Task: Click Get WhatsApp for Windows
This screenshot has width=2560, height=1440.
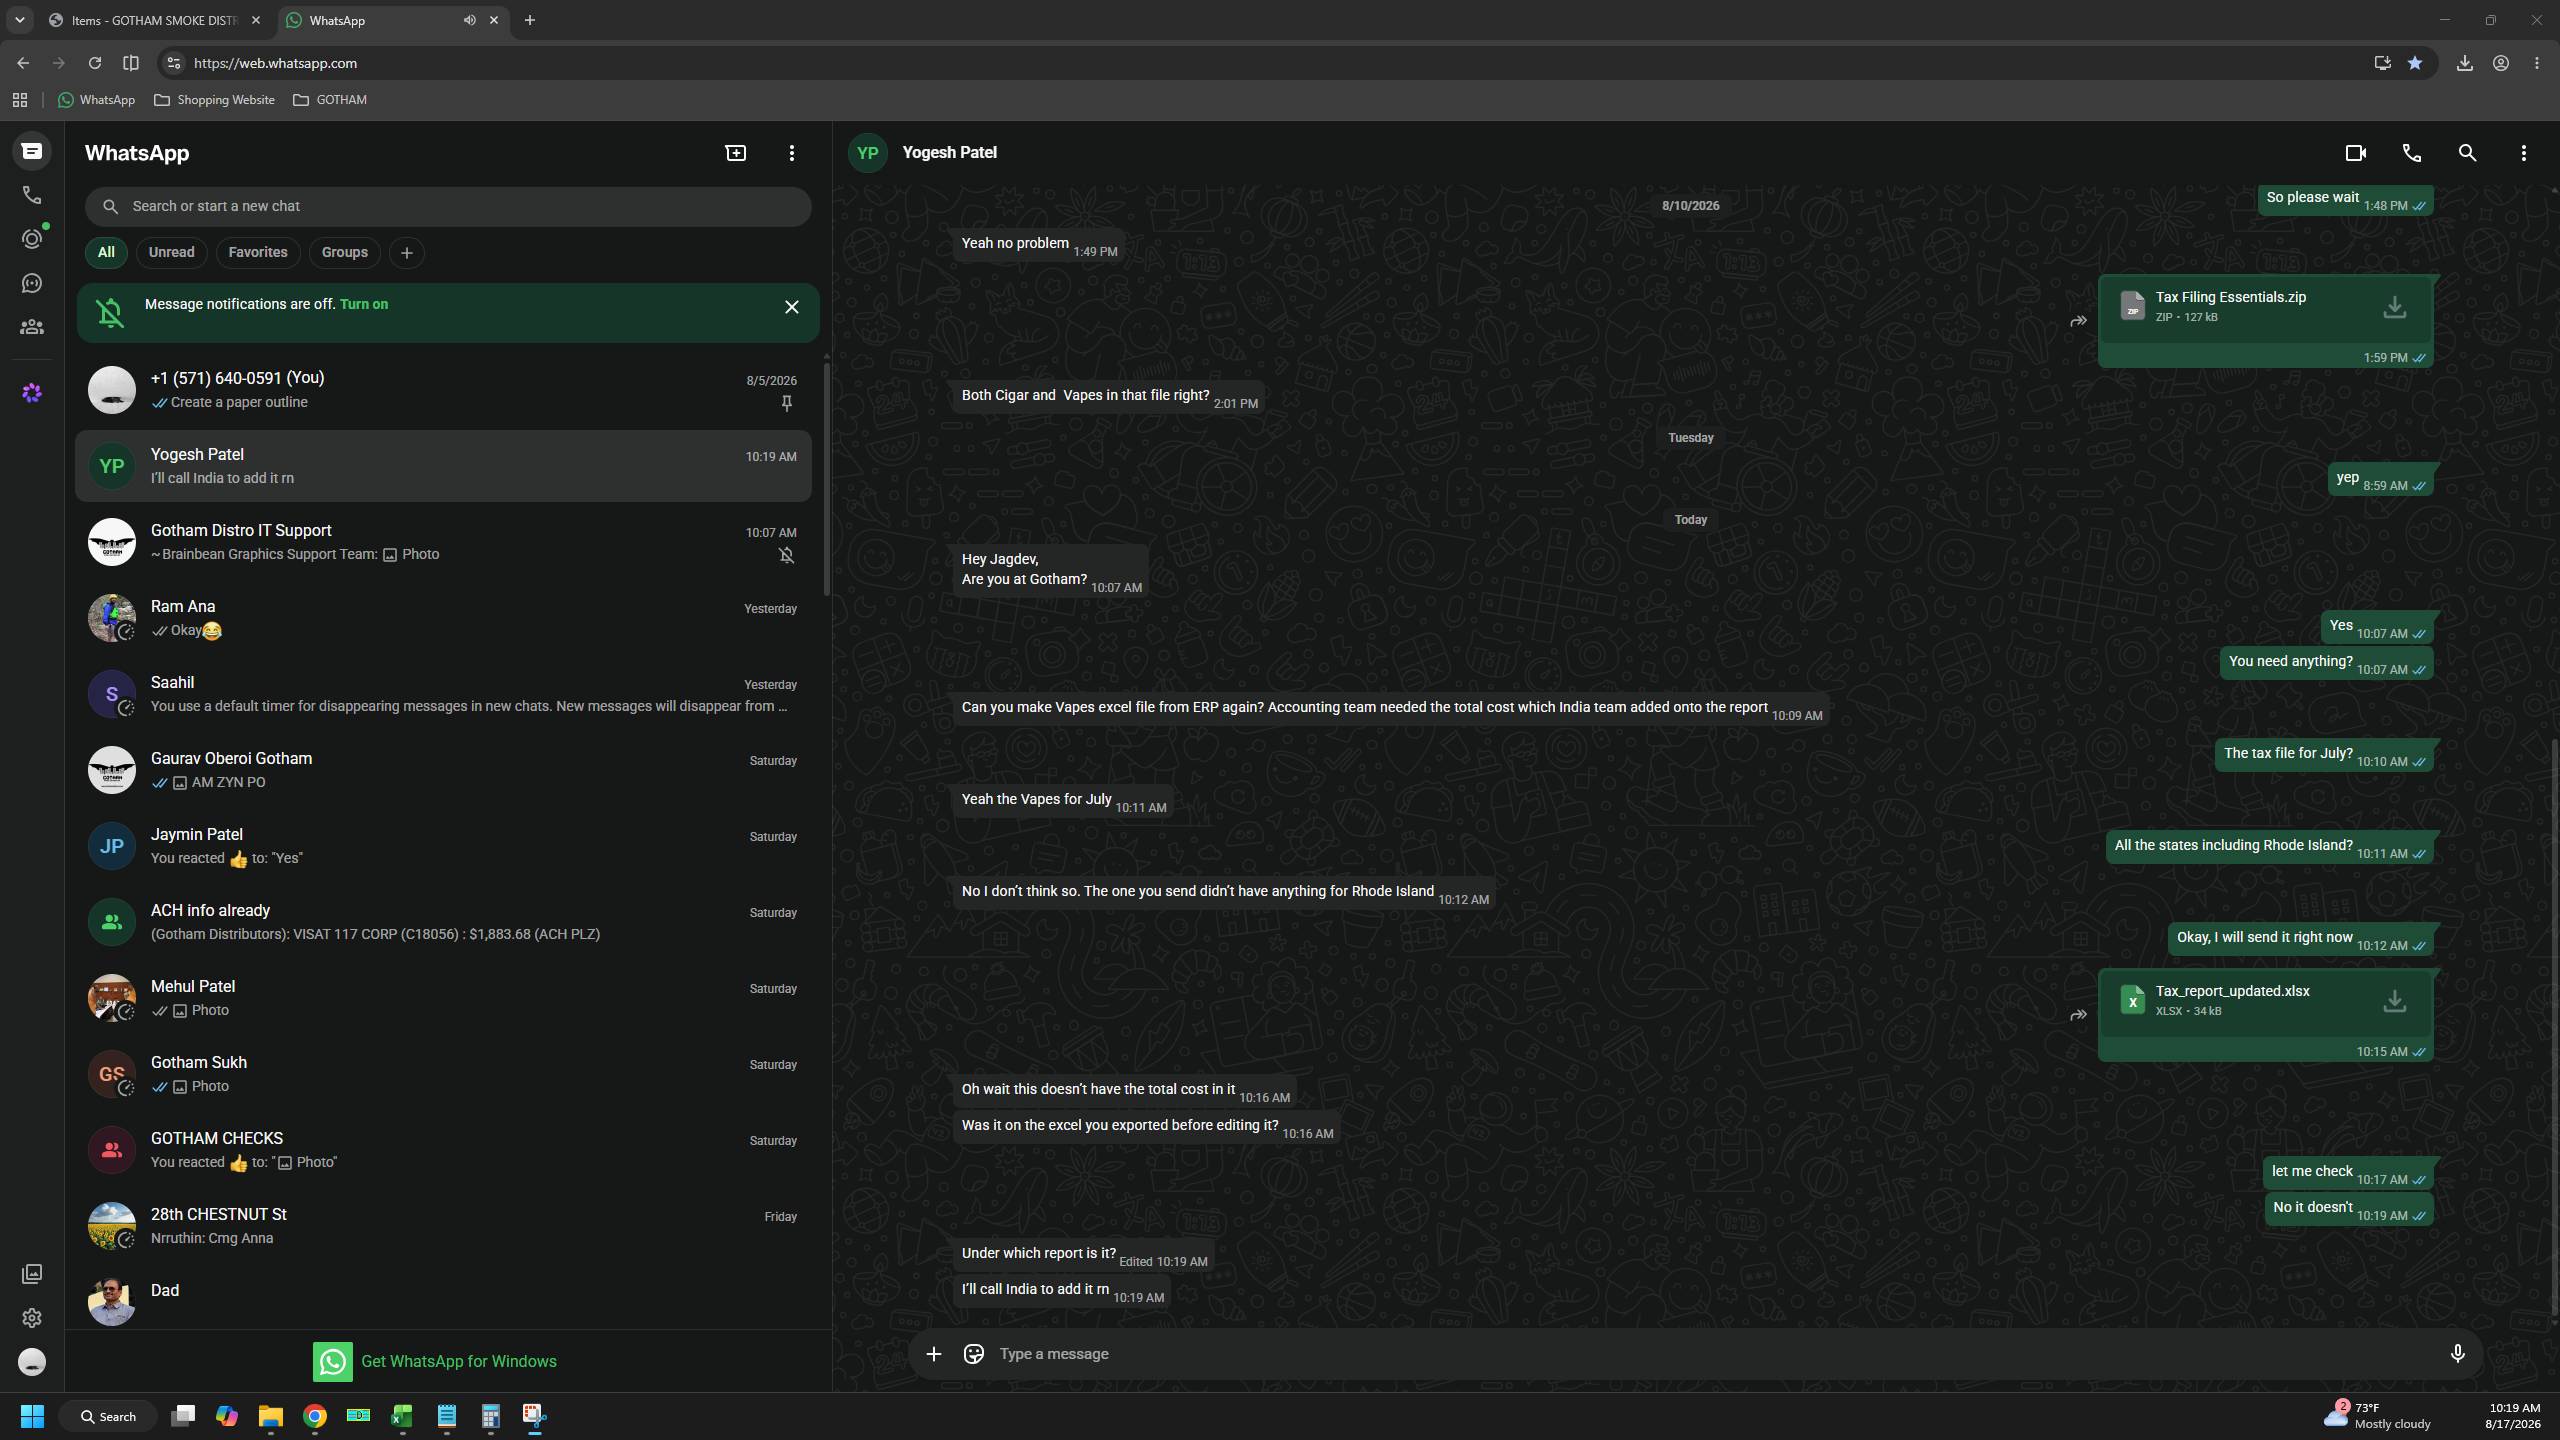Action: pyautogui.click(x=435, y=1361)
